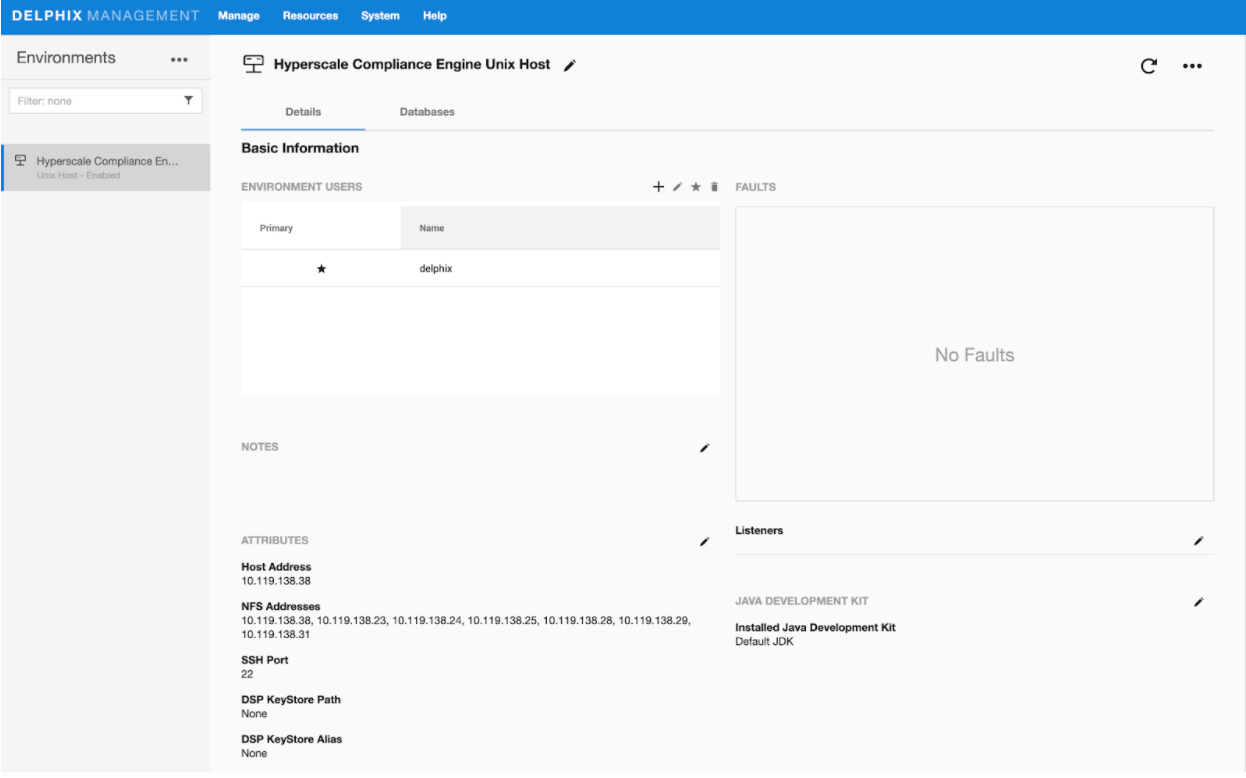Edit the selected environment user via pencil icon
The height and width of the screenshot is (778, 1246).
click(677, 187)
